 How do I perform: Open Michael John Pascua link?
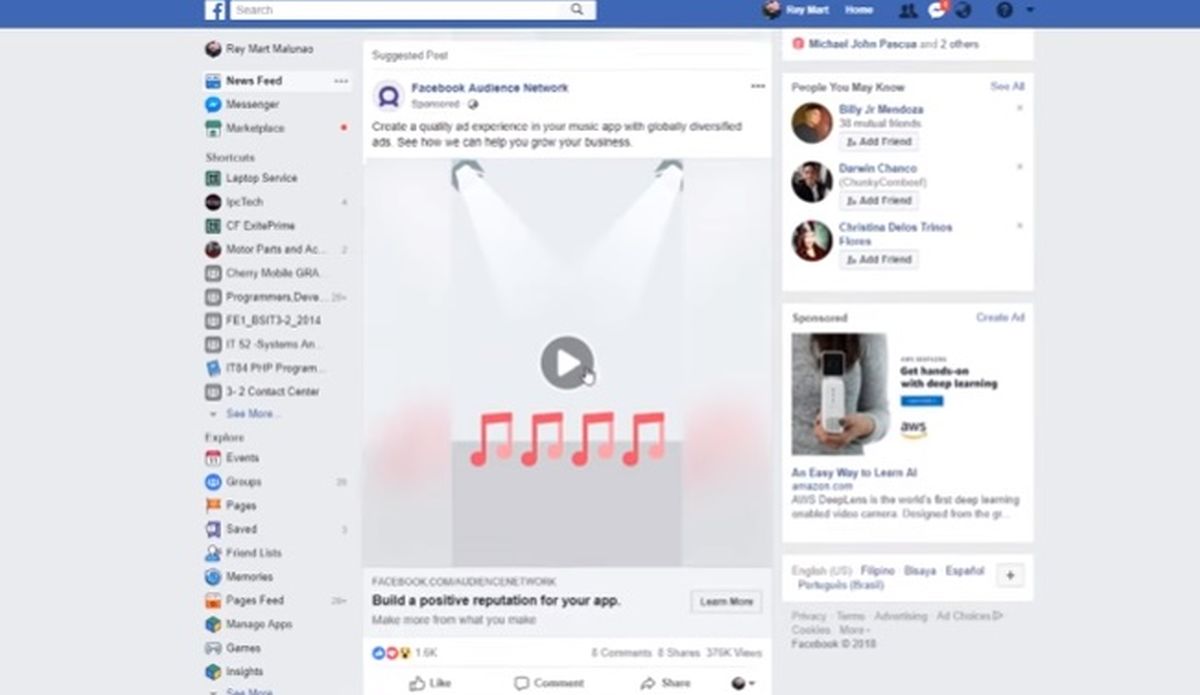click(x=863, y=44)
